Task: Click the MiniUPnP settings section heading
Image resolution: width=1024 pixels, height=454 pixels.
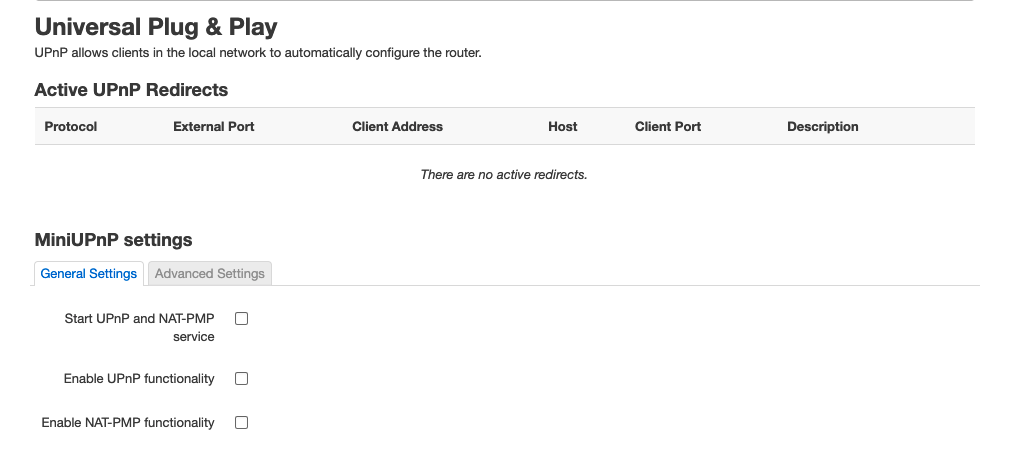Action: [x=114, y=240]
